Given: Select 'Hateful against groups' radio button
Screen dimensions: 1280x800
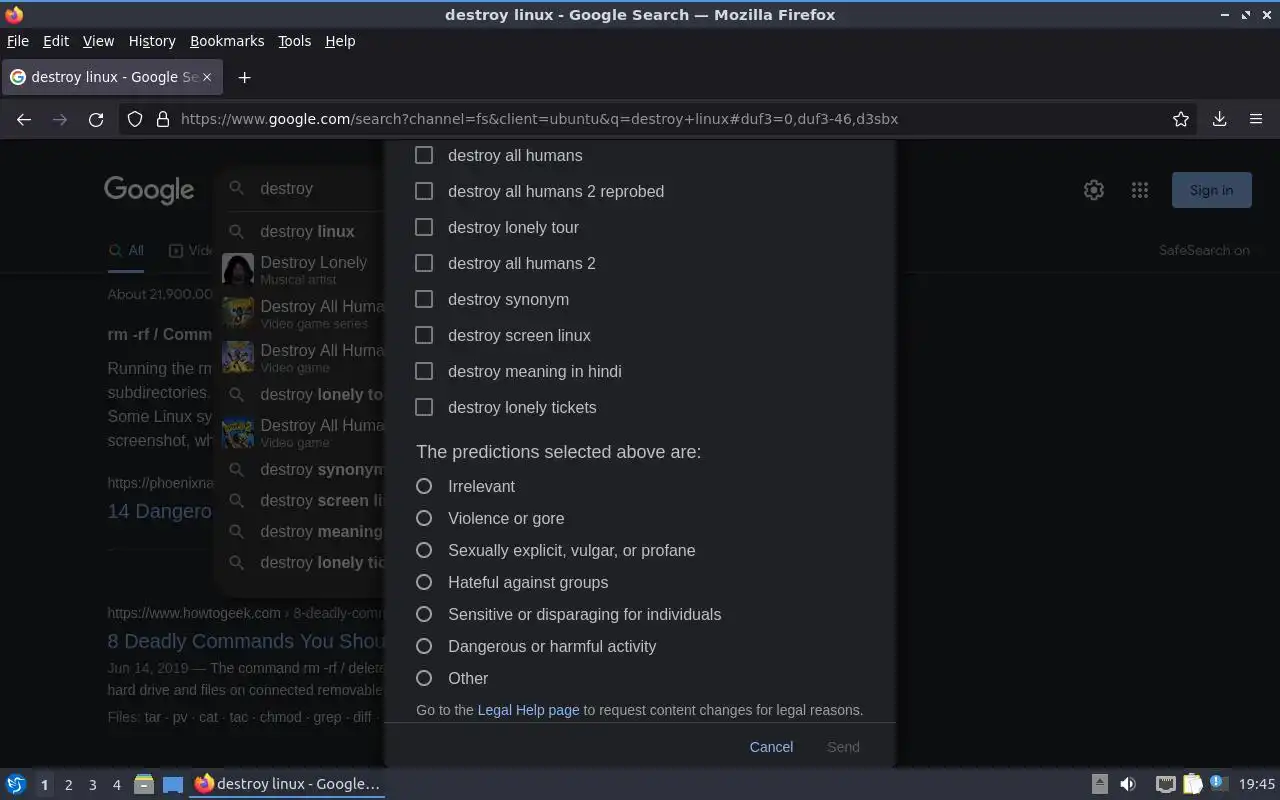Looking at the screenshot, I should pos(424,582).
